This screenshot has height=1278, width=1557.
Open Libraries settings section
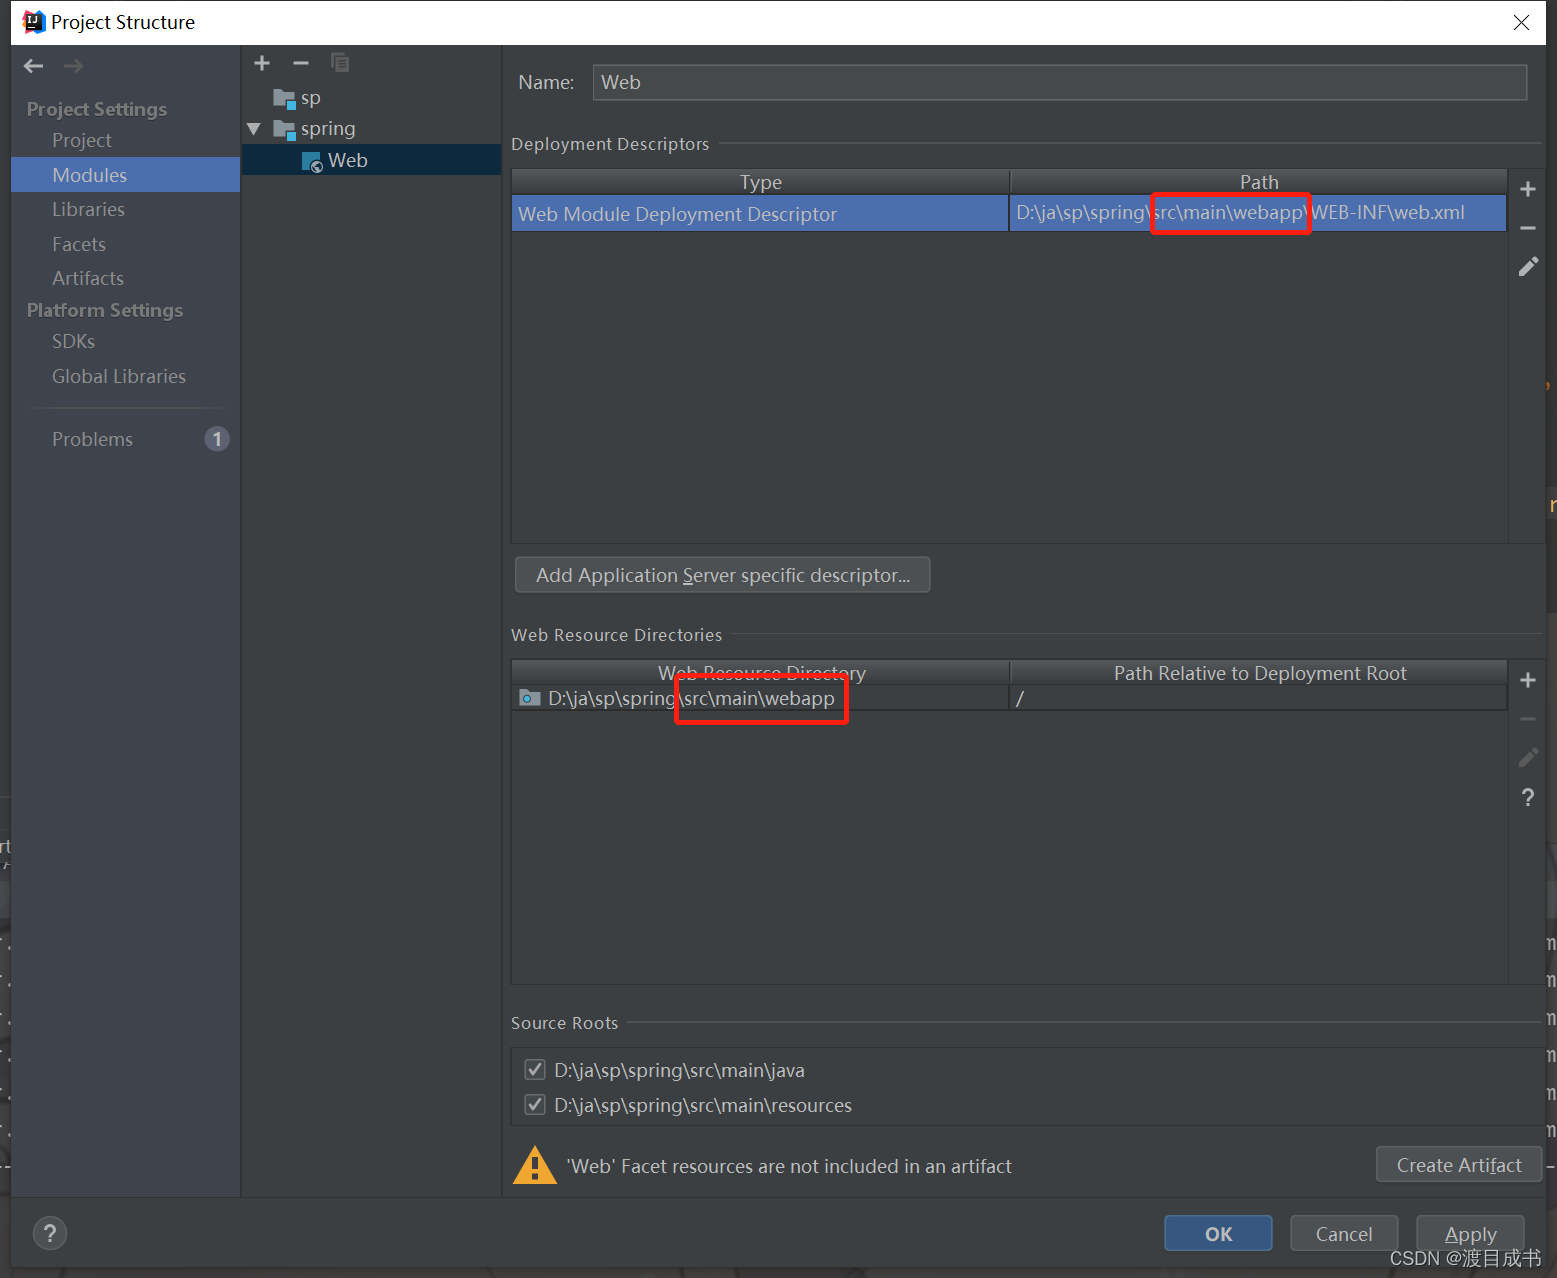tap(125, 209)
